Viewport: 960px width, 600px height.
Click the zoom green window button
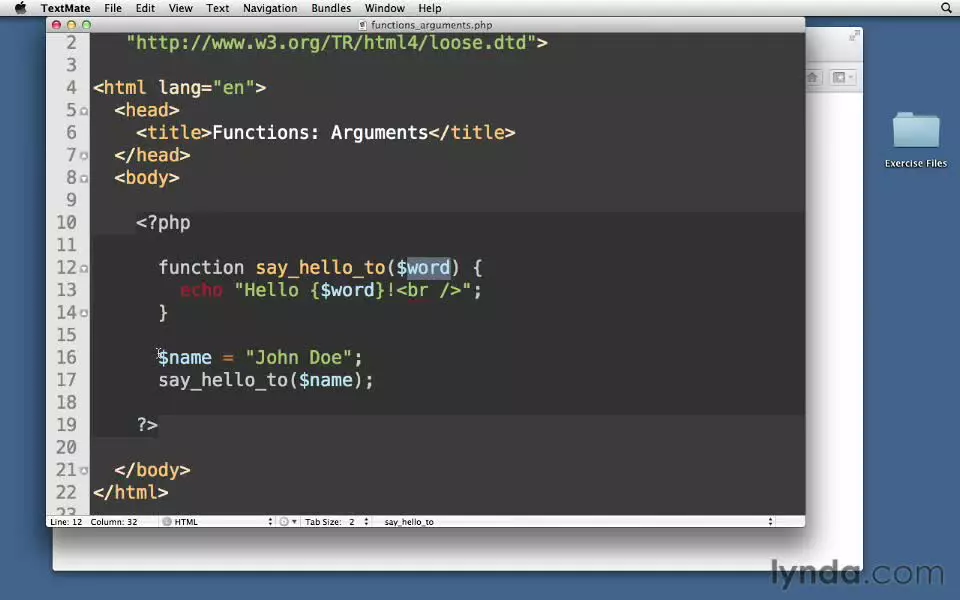pyautogui.click(x=87, y=25)
